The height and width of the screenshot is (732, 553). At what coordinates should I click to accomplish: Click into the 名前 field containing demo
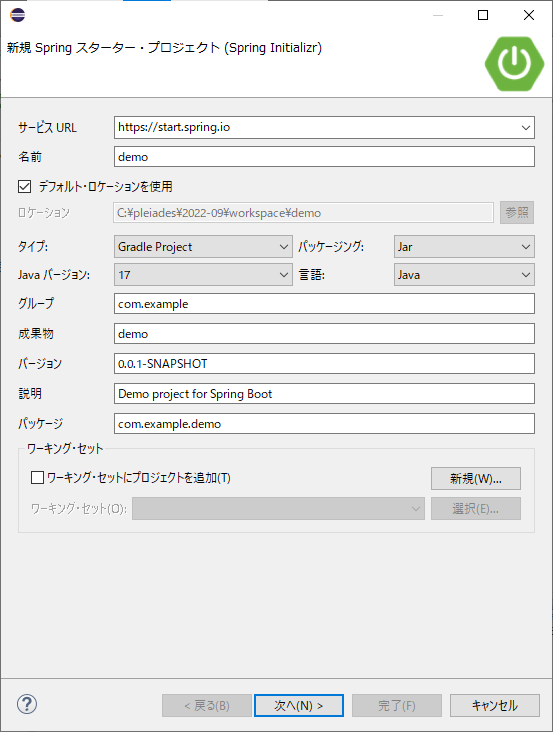324,157
